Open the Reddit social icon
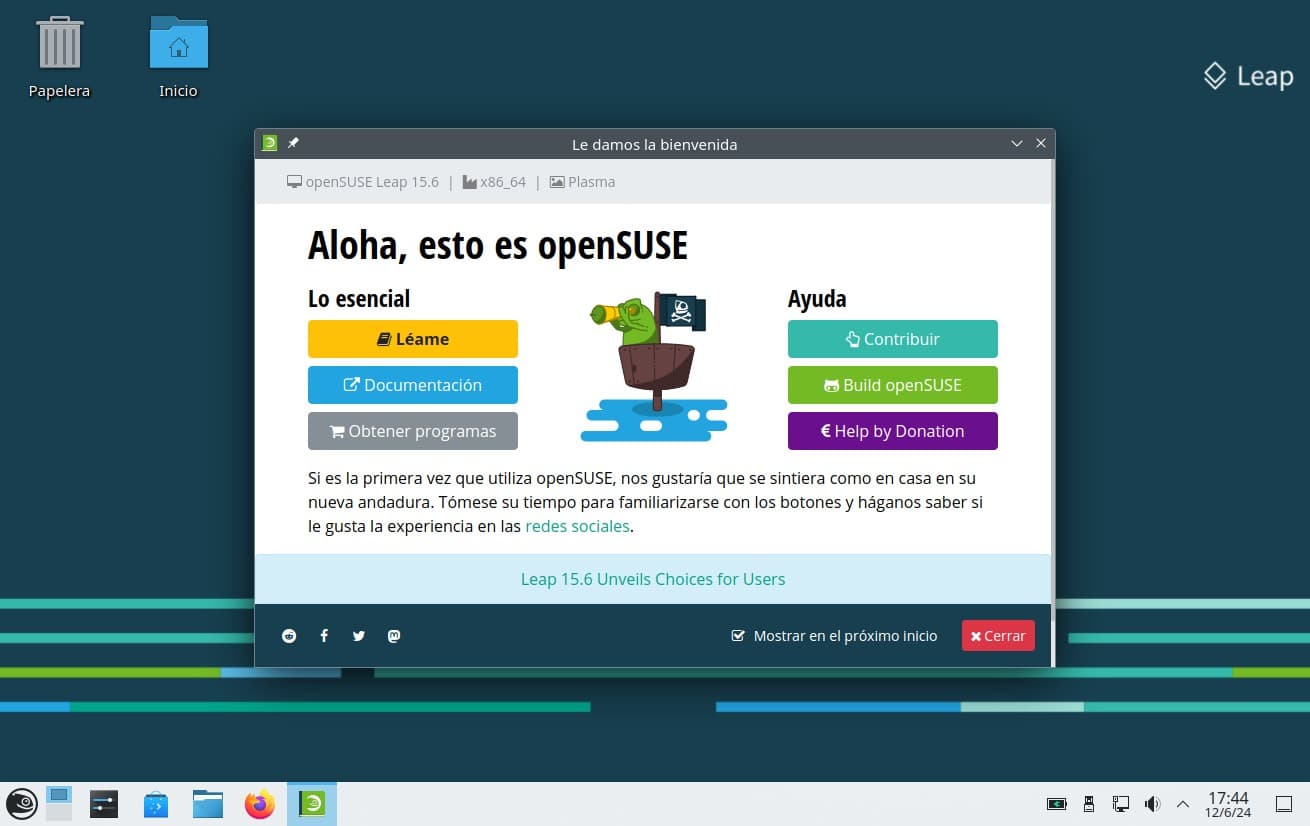Screen dimensions: 1310x826 [x=289, y=636]
